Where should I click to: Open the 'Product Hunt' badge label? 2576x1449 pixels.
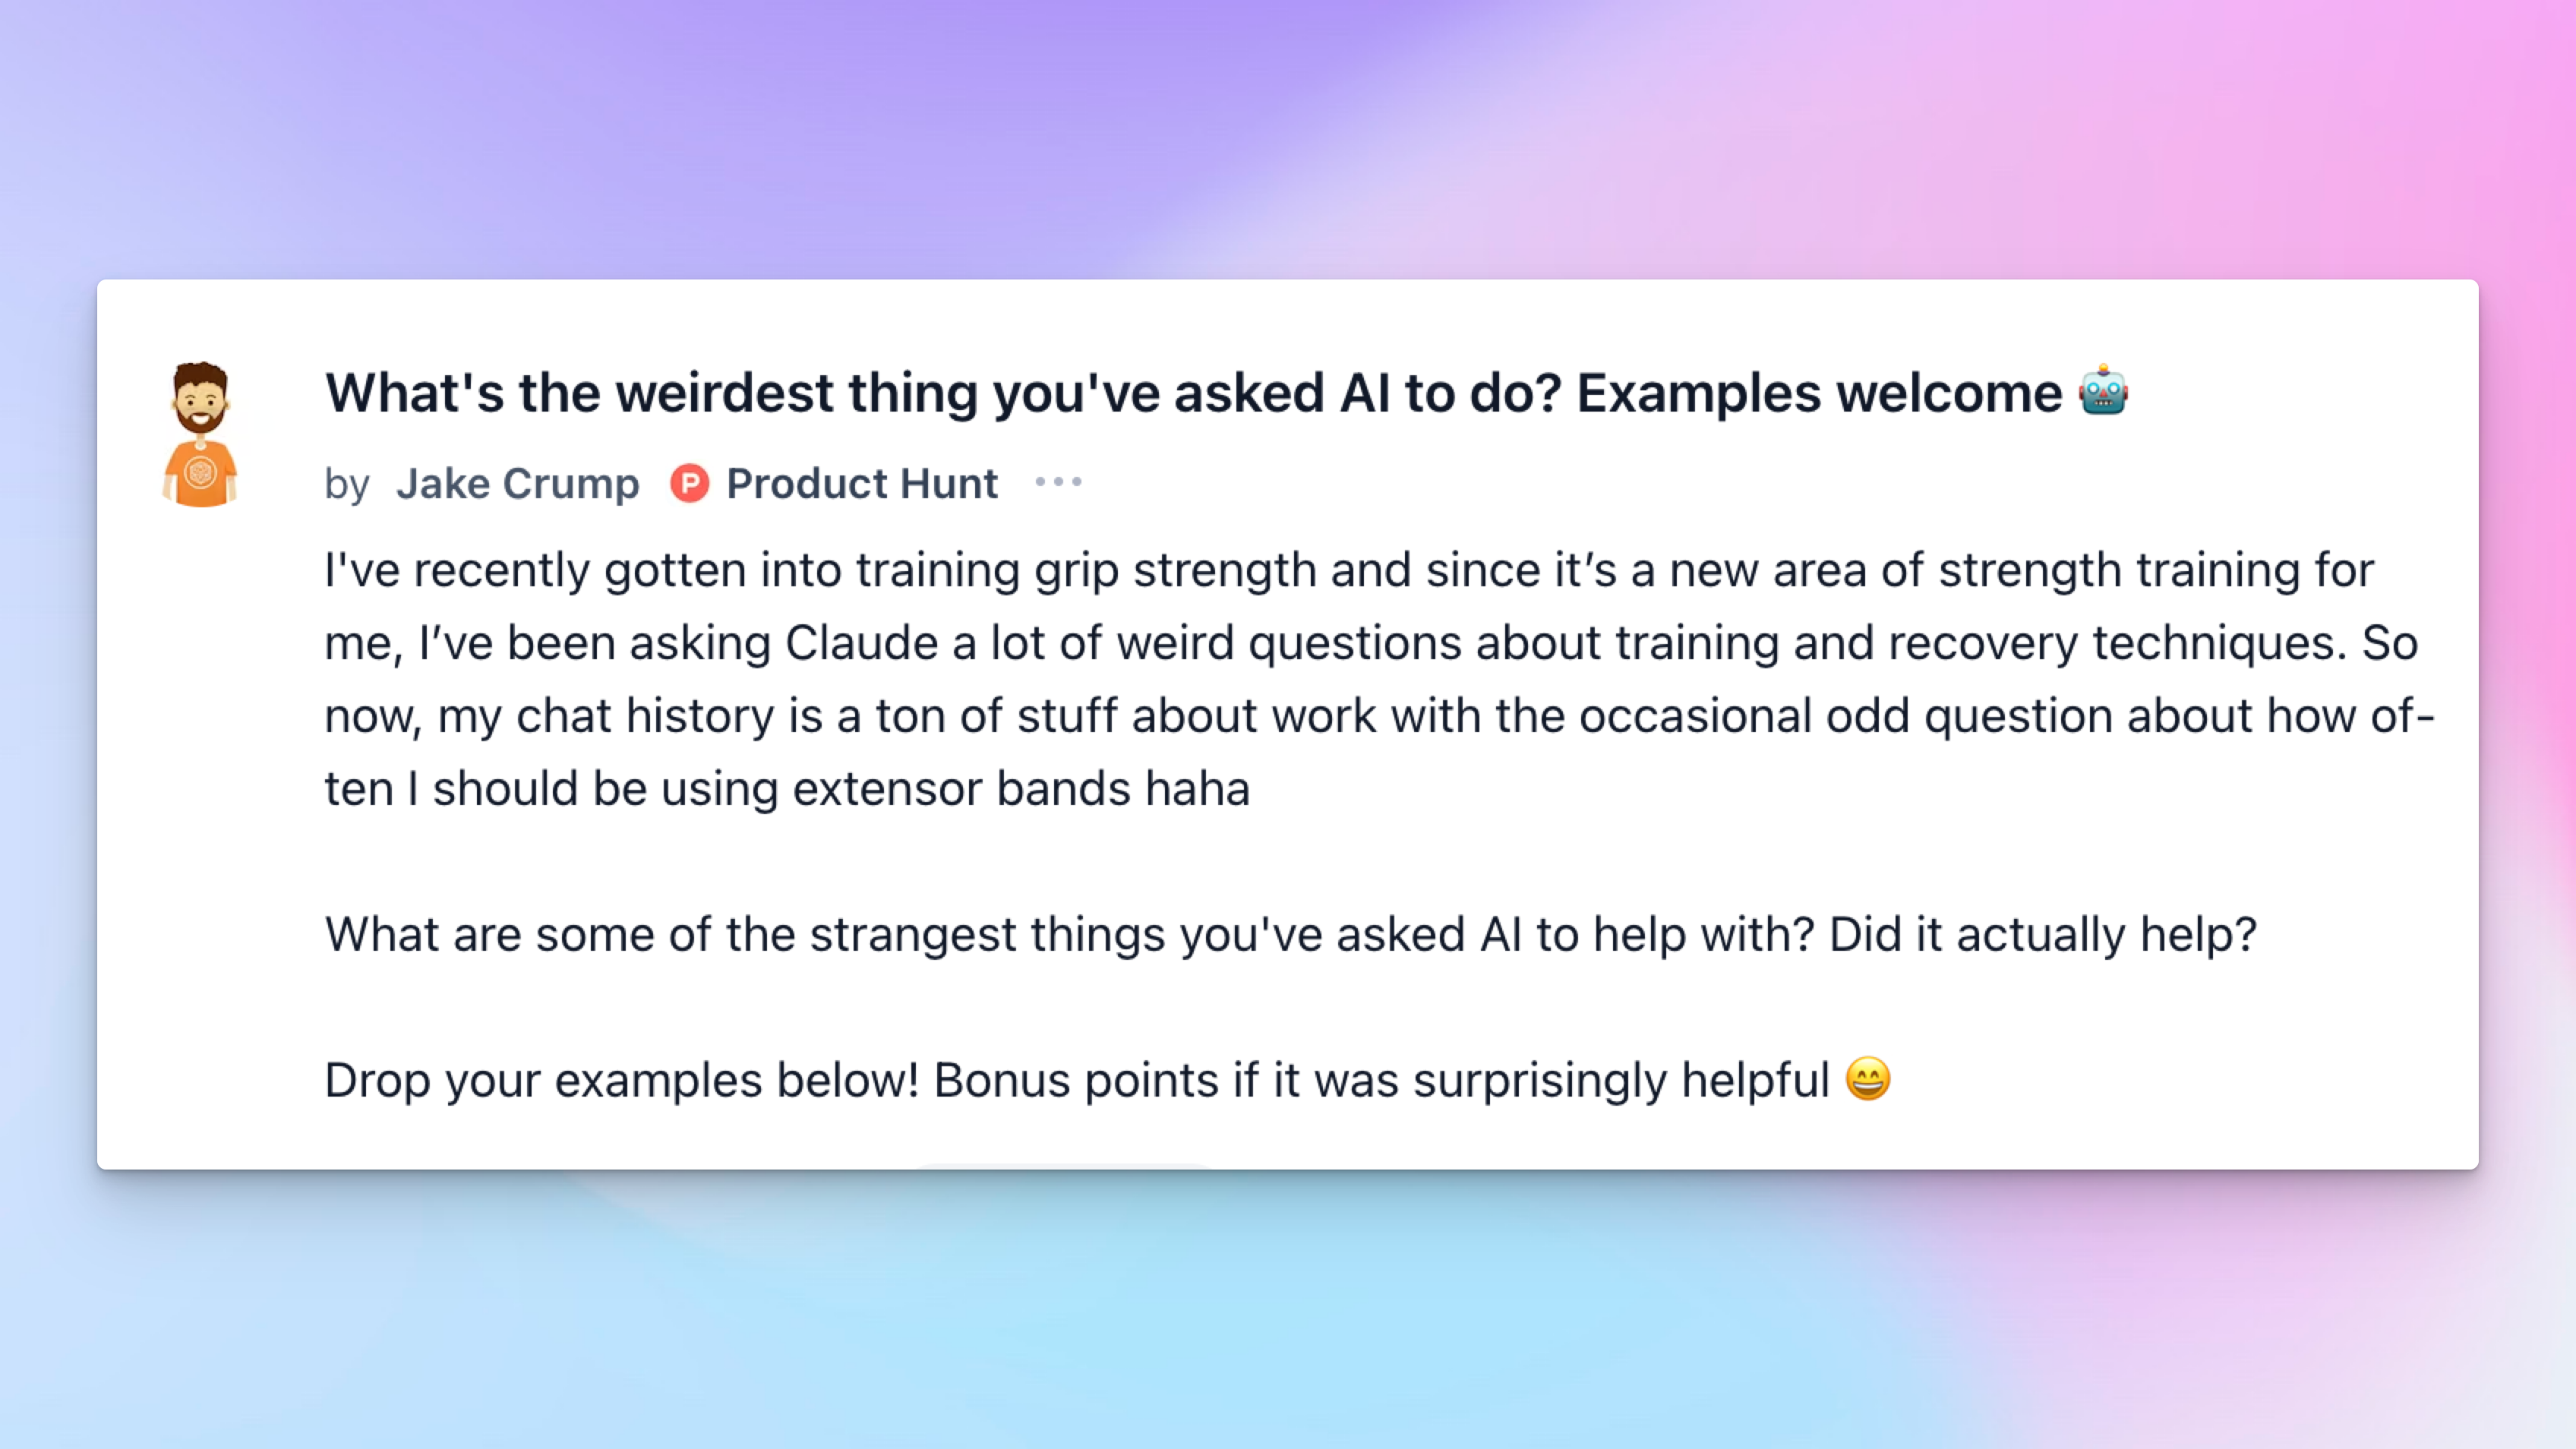[862, 484]
